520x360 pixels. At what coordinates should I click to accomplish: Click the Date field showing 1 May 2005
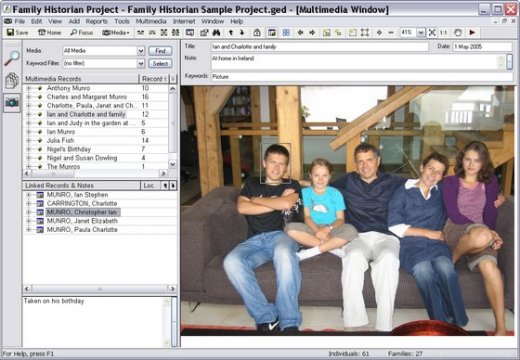[482, 47]
